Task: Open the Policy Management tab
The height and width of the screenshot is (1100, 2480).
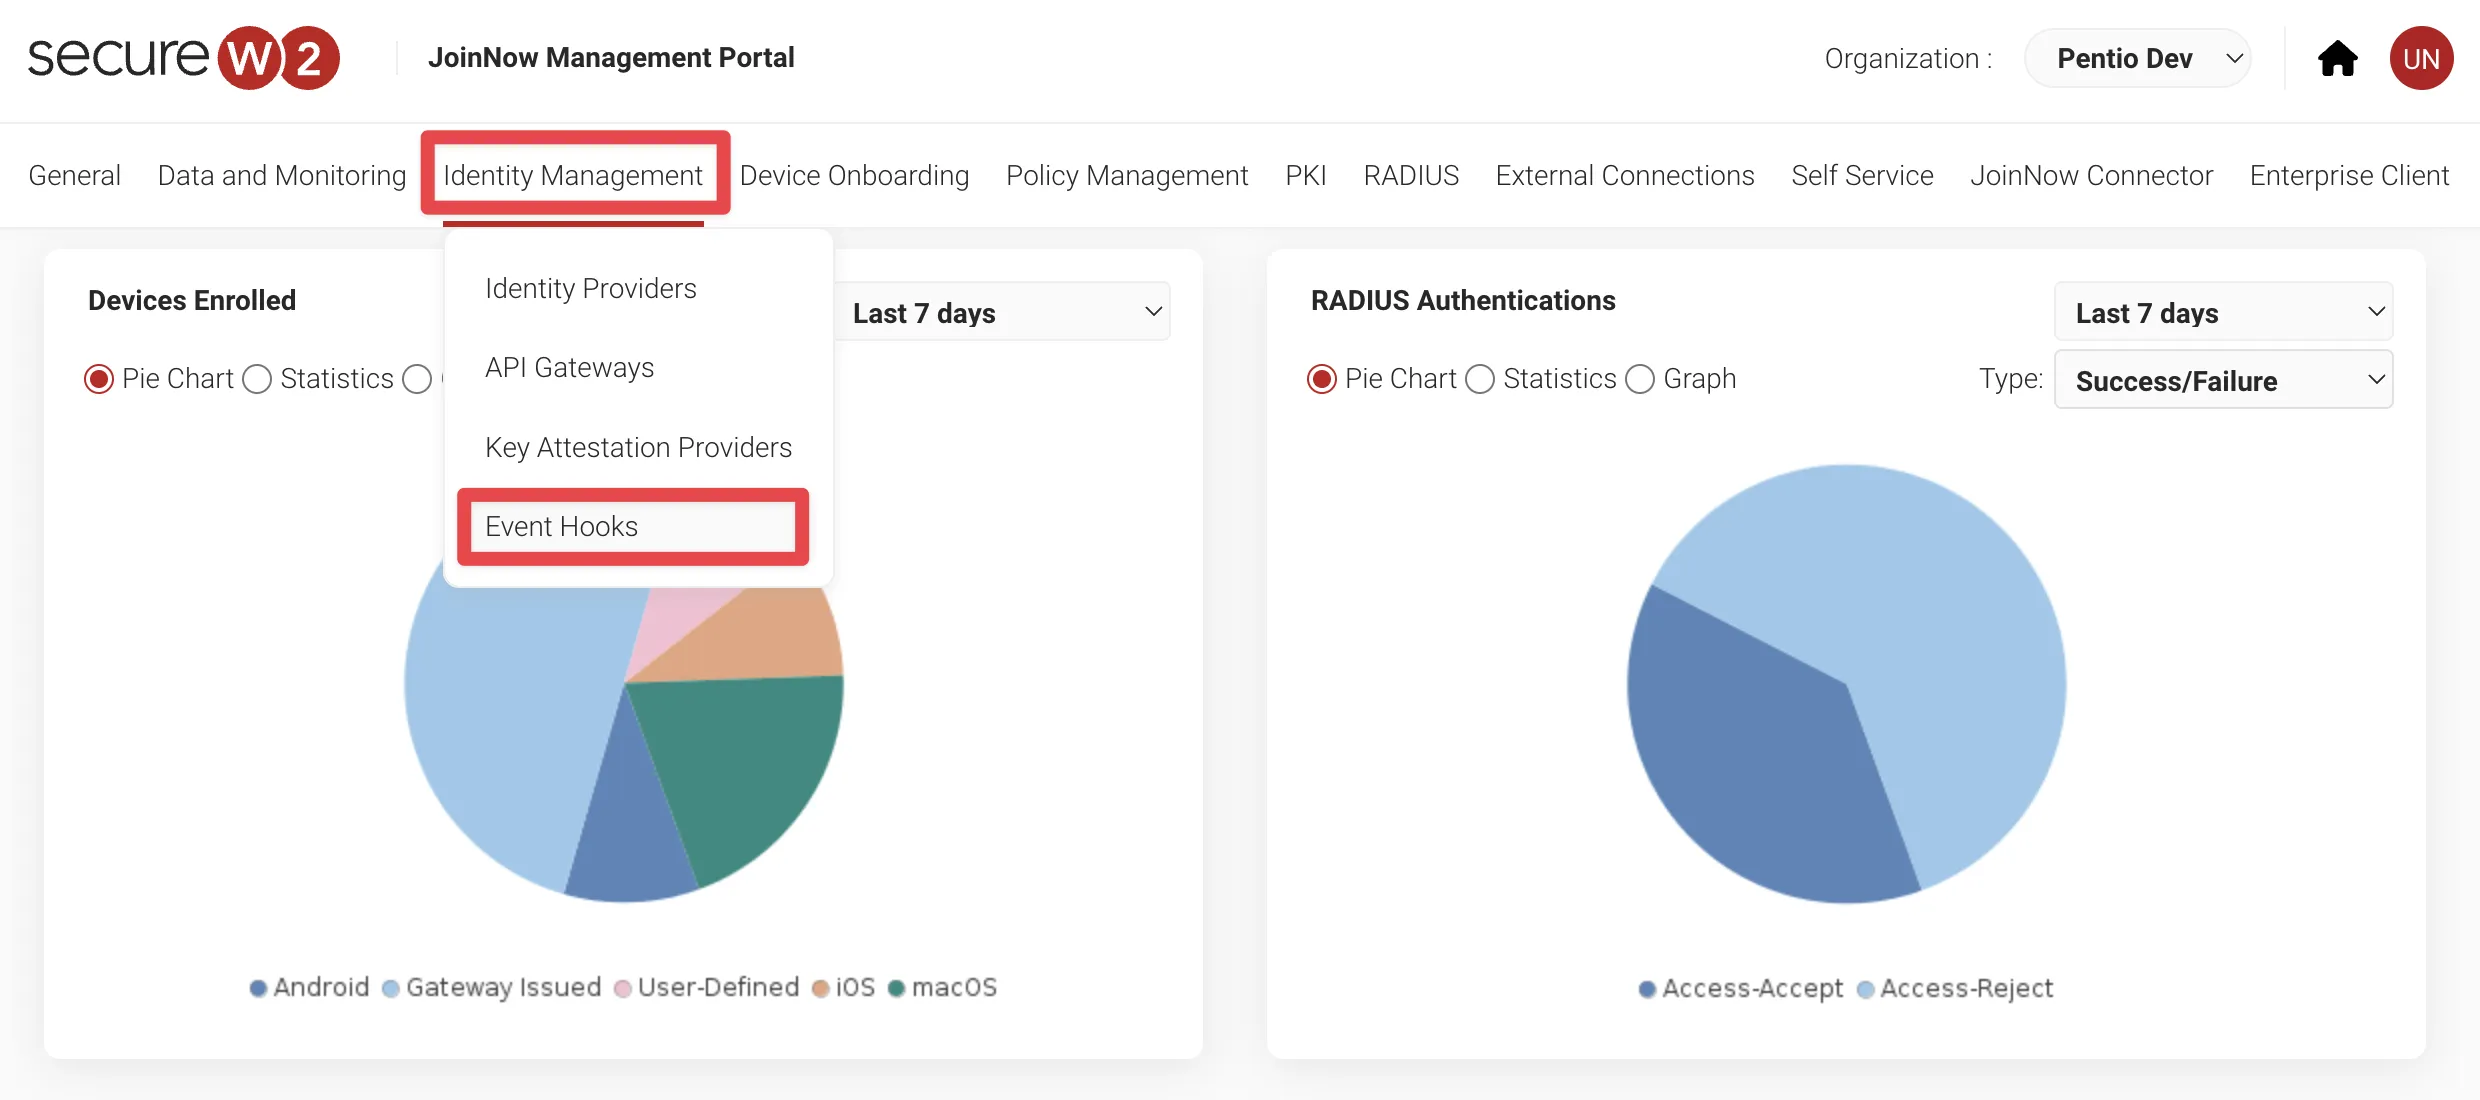Action: 1127,175
